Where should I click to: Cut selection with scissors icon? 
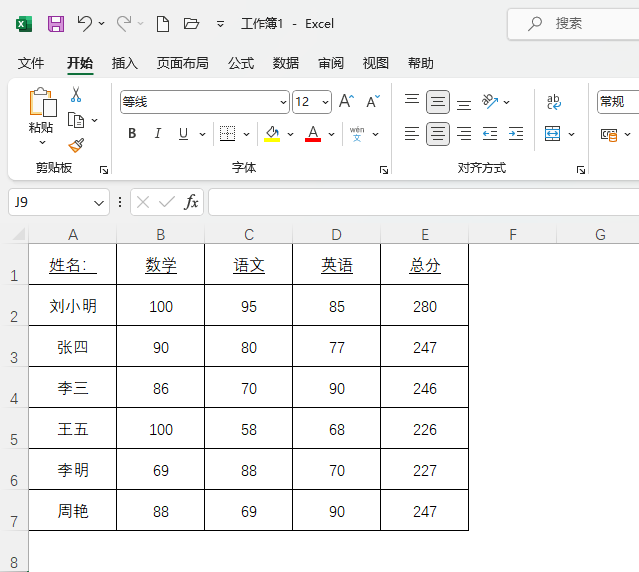tap(76, 94)
